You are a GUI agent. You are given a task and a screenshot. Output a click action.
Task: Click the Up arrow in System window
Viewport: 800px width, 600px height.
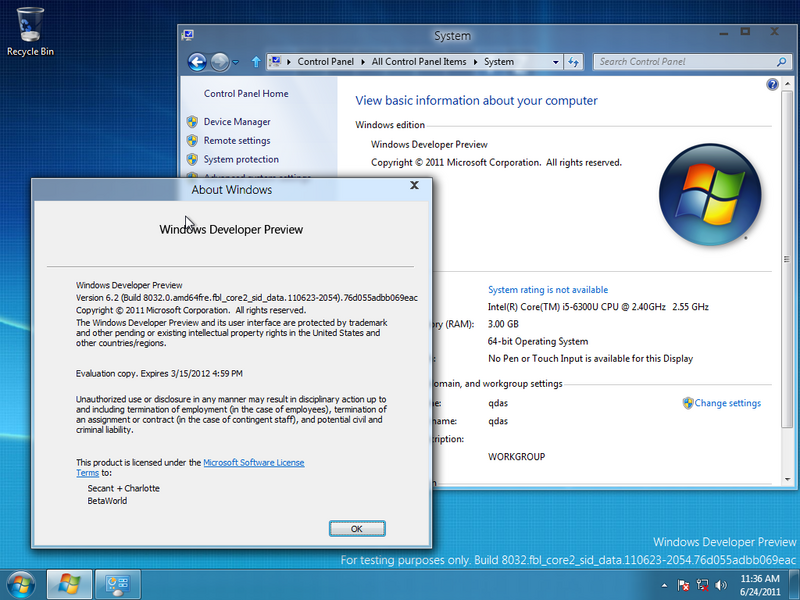256,62
